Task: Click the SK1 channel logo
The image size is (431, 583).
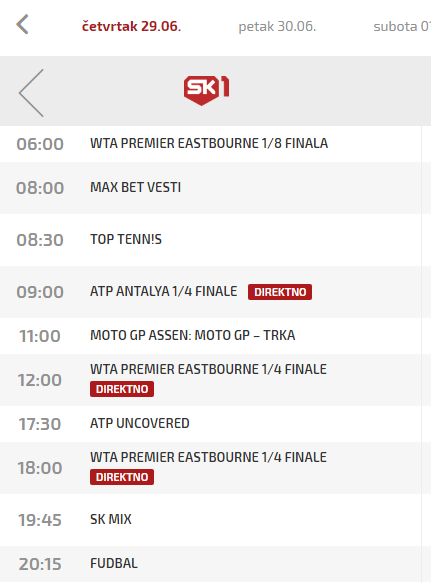Action: [x=206, y=90]
